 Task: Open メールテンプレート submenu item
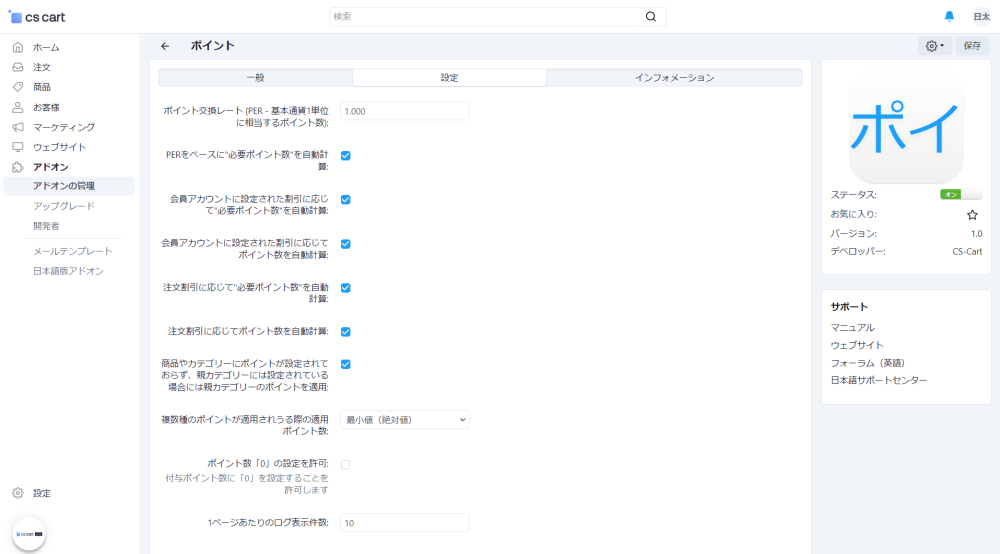(73, 251)
